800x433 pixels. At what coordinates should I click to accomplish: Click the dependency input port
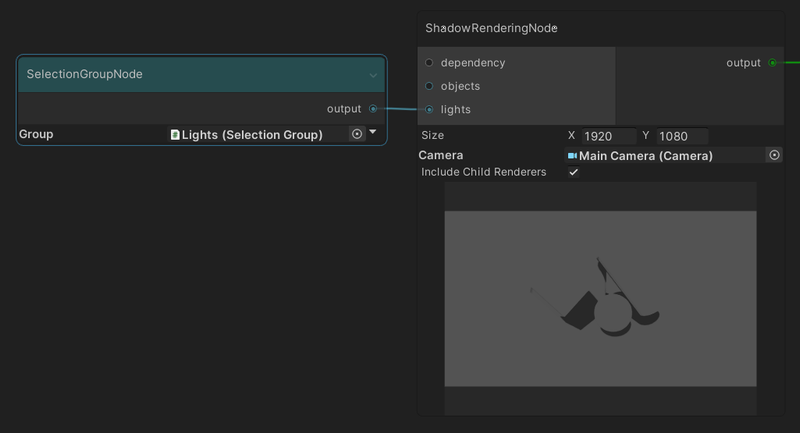429,63
